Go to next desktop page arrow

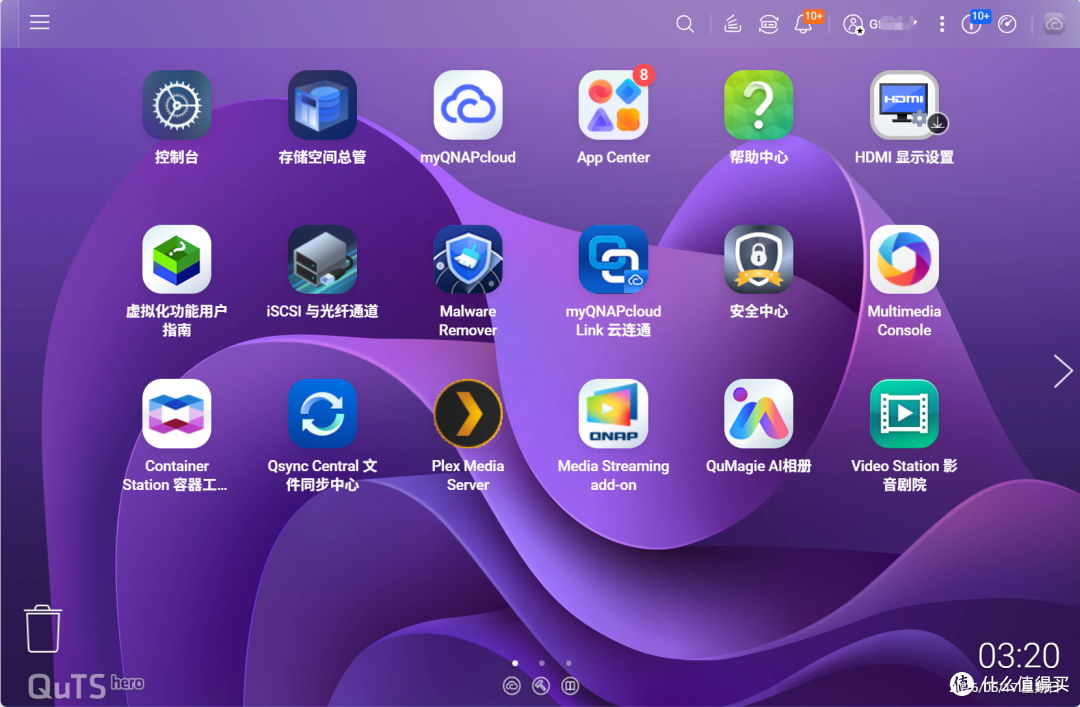click(1063, 371)
